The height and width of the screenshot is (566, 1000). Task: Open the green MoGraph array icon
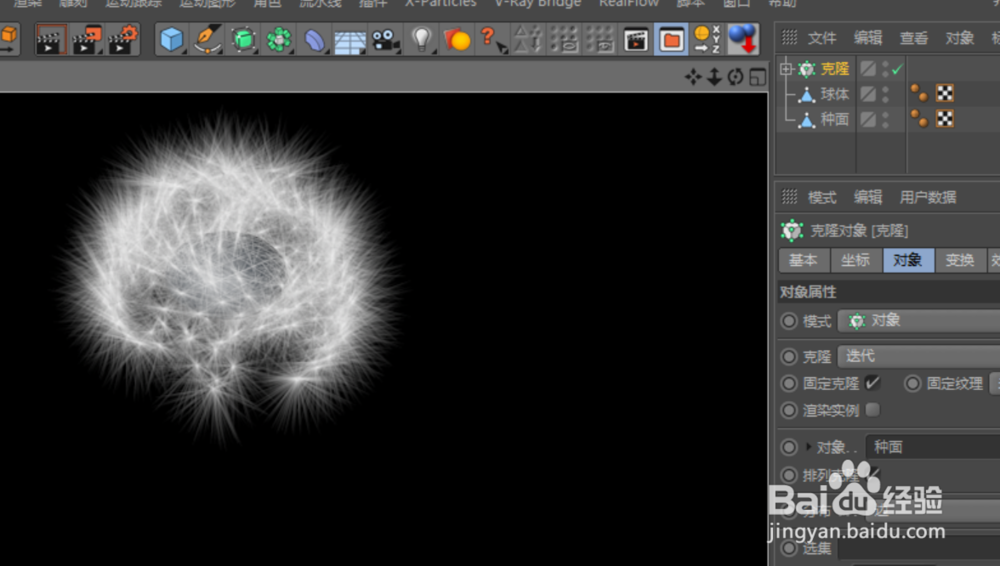(x=279, y=40)
